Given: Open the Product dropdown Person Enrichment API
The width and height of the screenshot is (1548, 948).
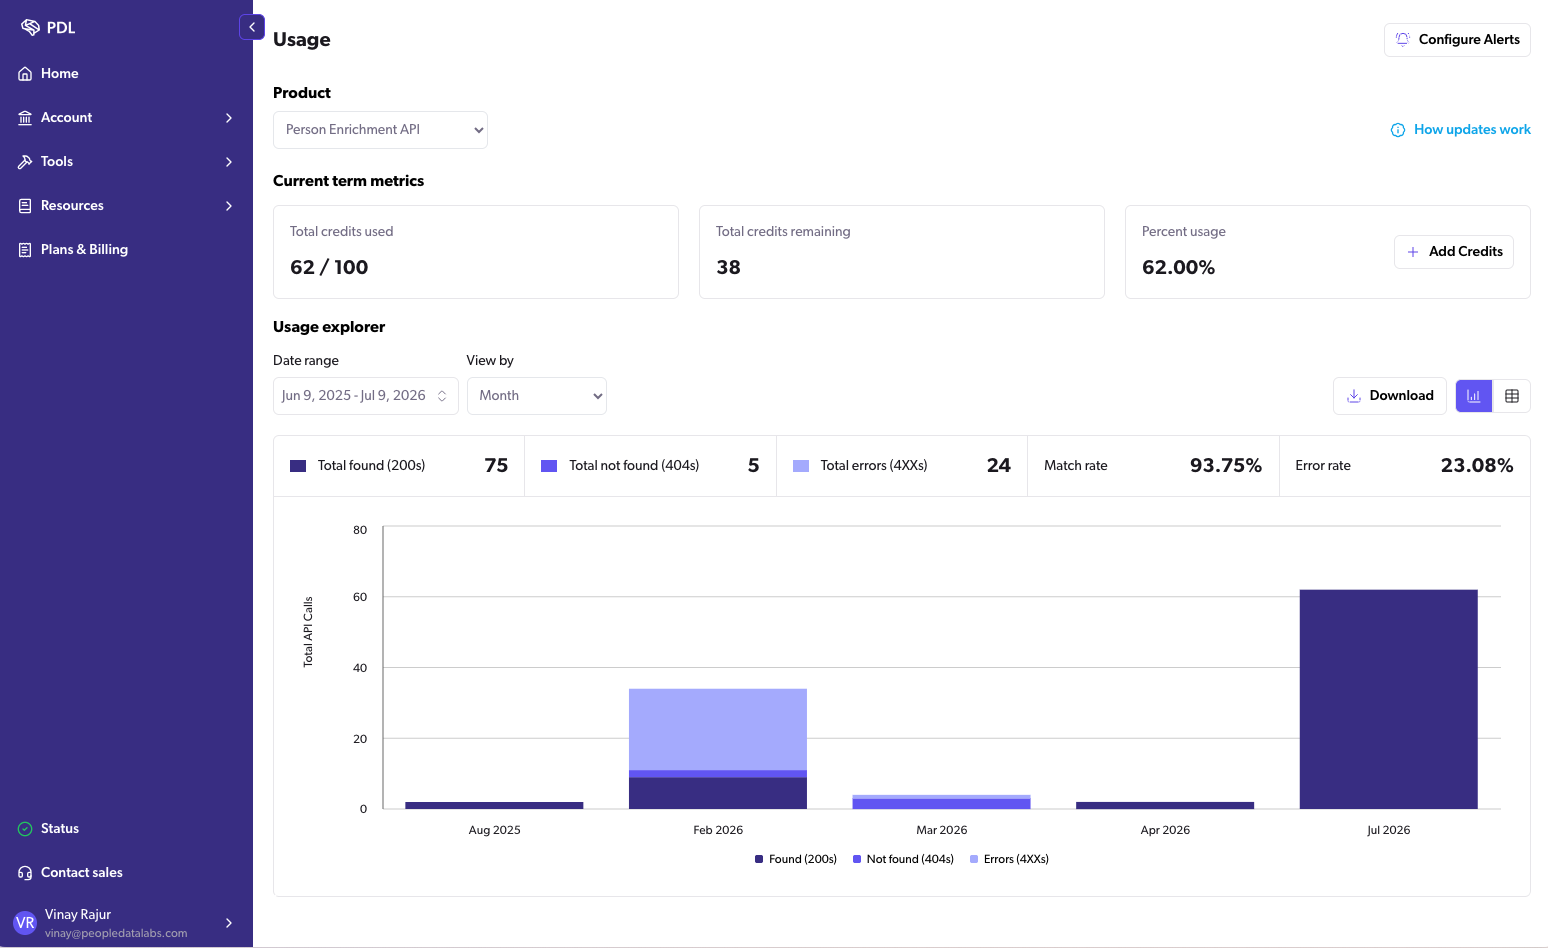Looking at the screenshot, I should pos(380,130).
